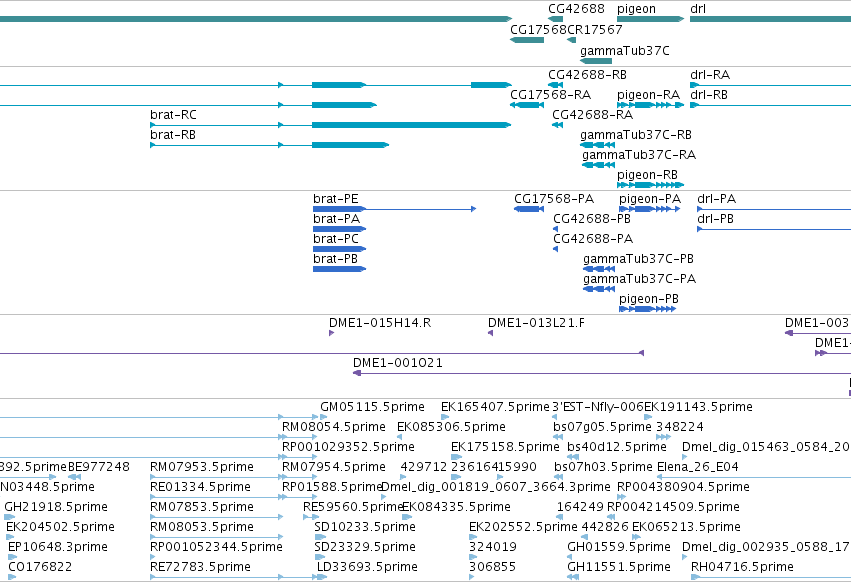Click EST RE01334.5prime
Screen dimensions: 851x582
tap(200, 488)
